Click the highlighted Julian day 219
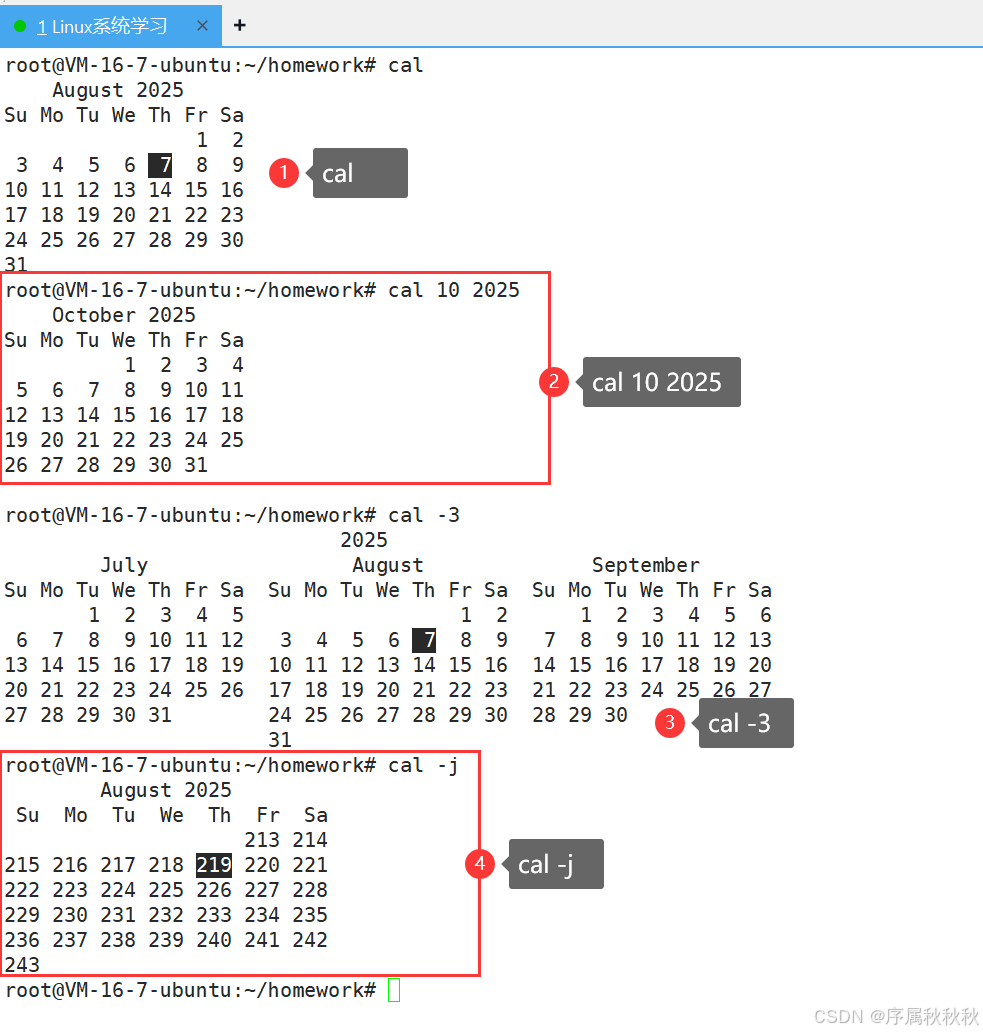 click(x=214, y=865)
